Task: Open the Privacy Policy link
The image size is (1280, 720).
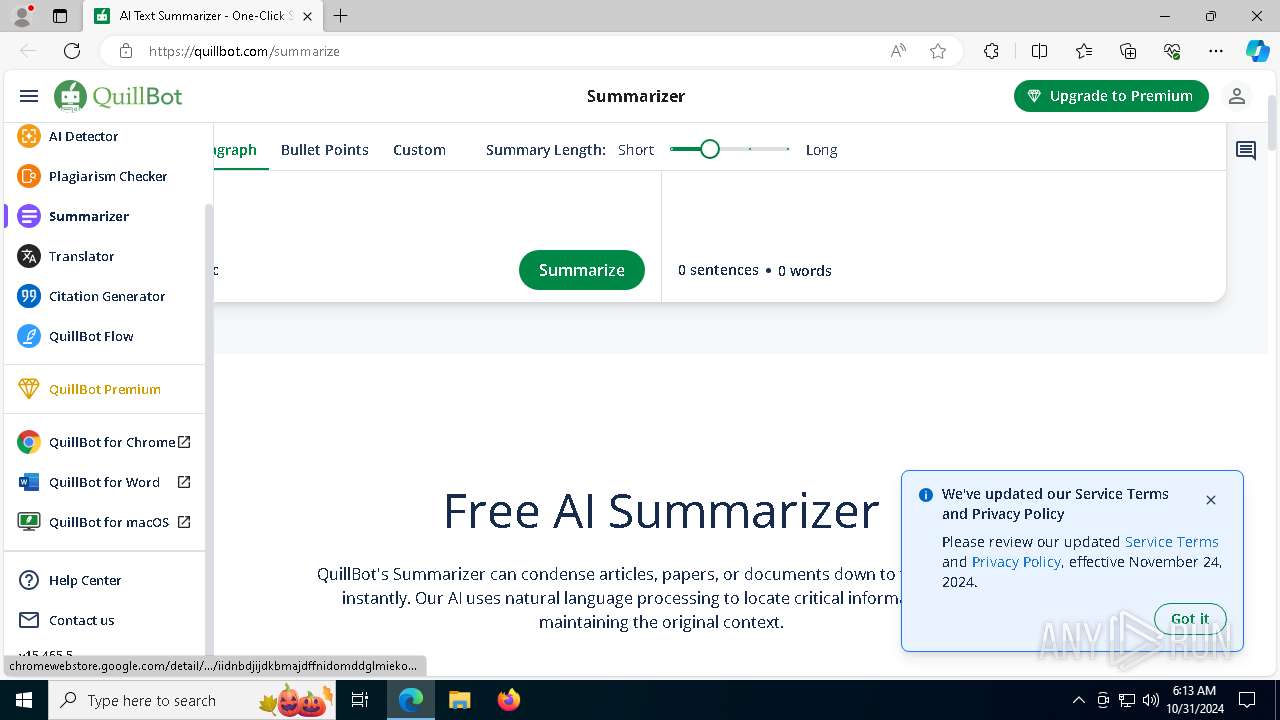Action: 1016,562
